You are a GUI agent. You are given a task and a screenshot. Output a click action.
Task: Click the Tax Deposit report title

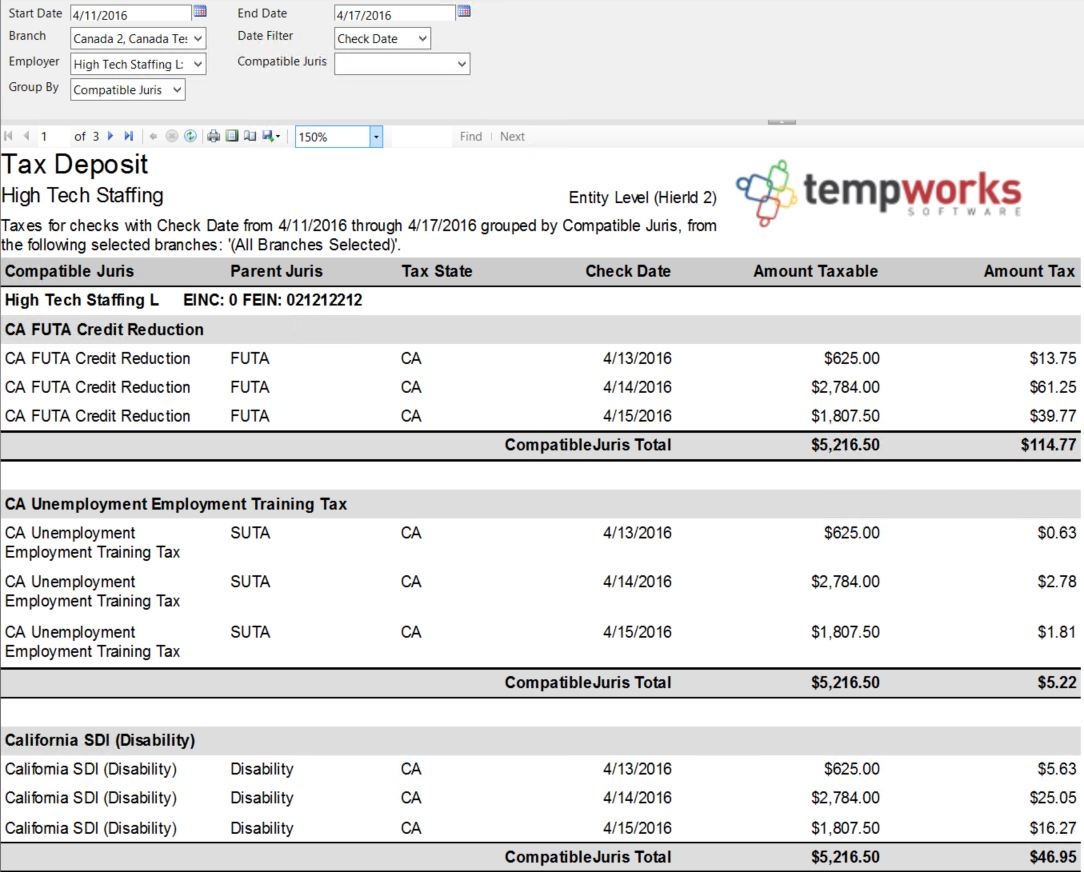click(75, 165)
